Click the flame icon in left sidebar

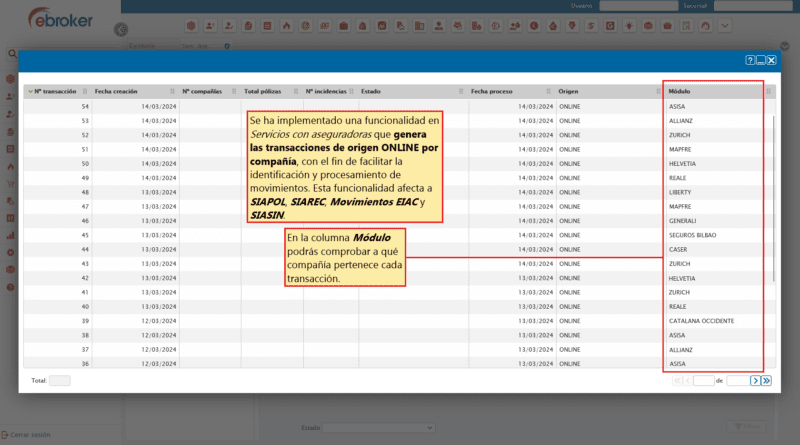coord(10,166)
